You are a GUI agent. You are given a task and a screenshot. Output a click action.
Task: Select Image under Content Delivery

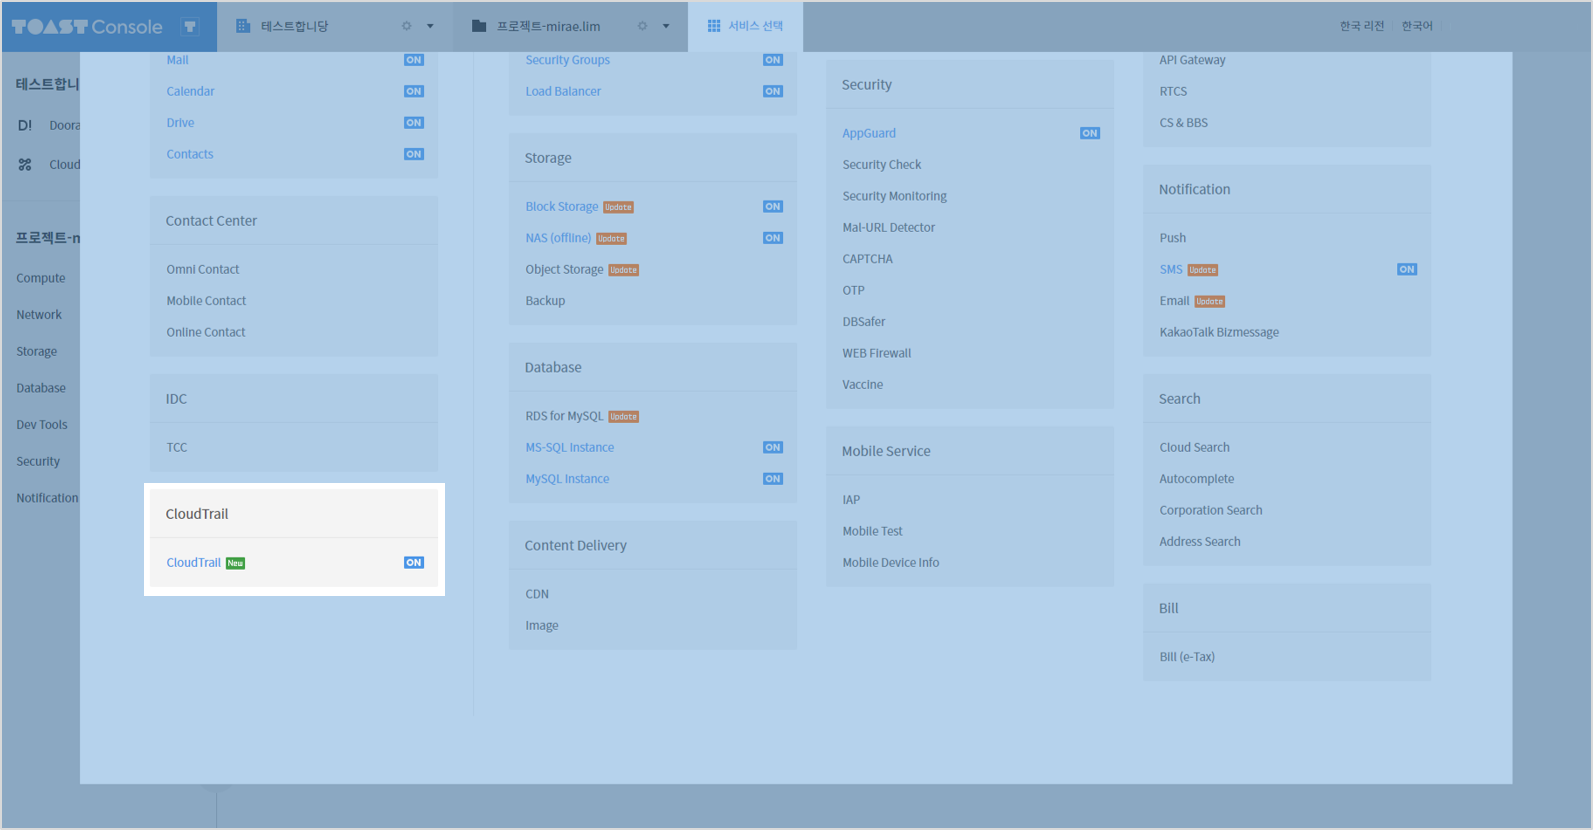[542, 626]
